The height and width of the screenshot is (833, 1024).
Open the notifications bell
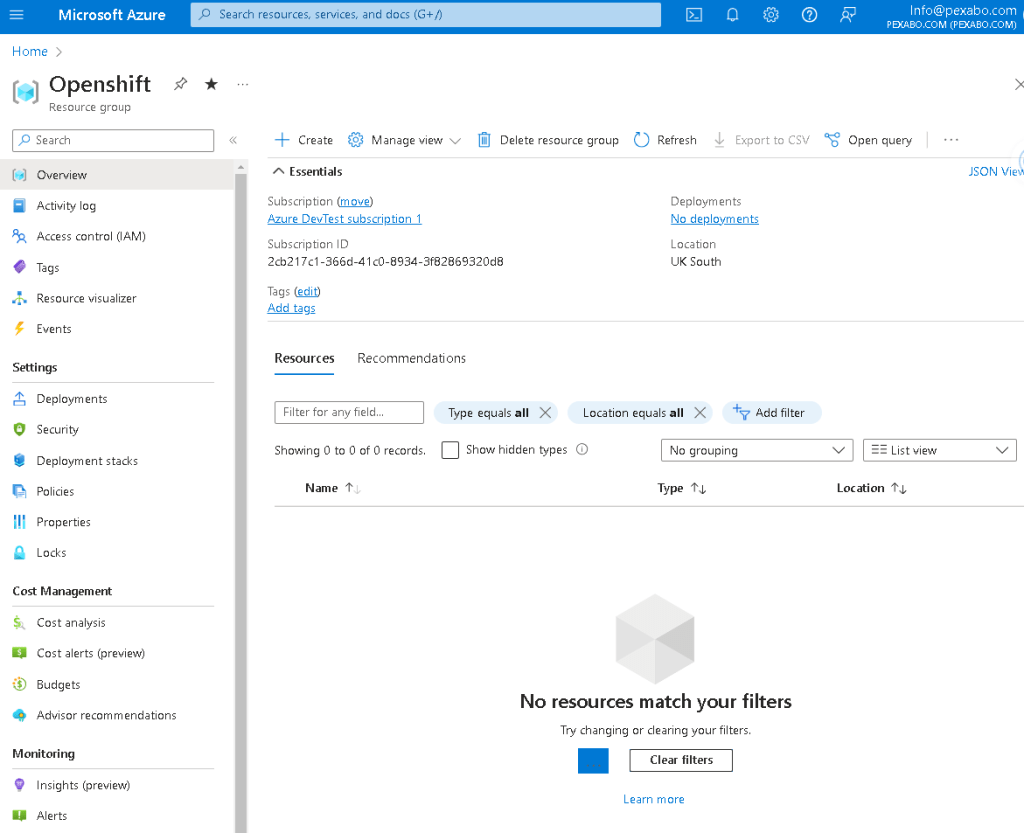pos(732,14)
